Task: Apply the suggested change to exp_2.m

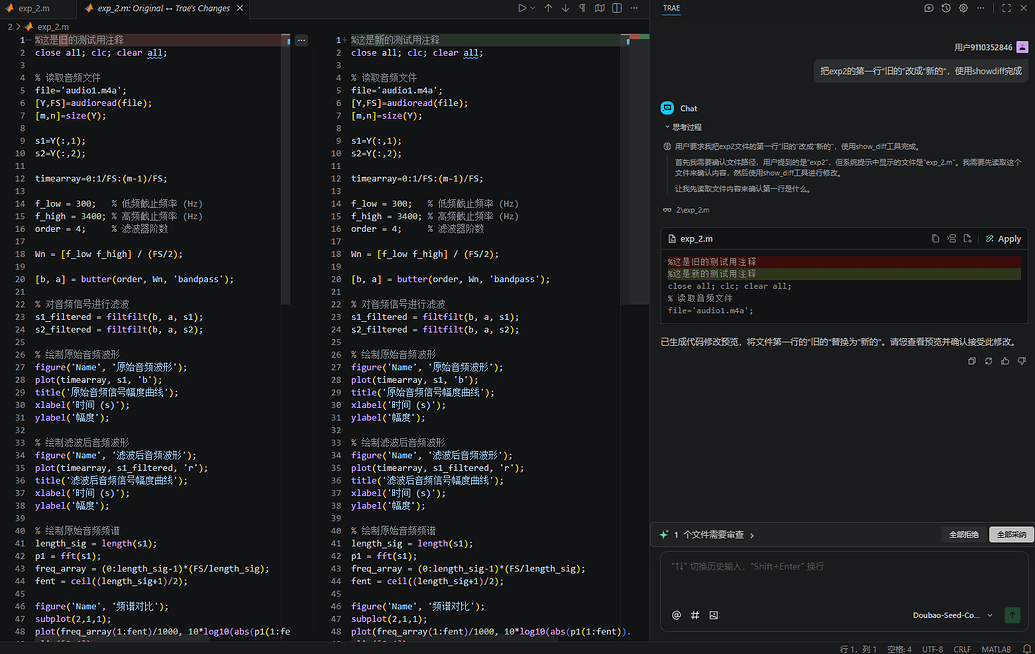Action: tap(1003, 239)
